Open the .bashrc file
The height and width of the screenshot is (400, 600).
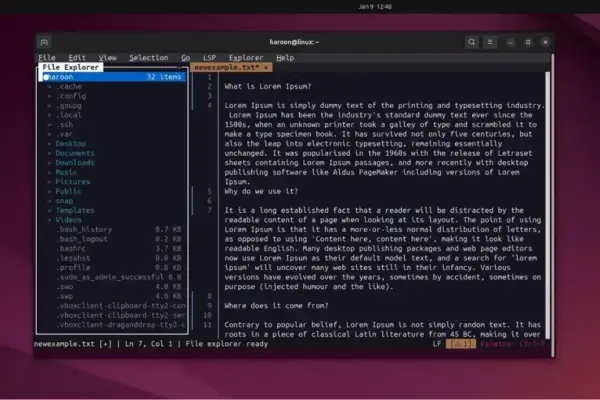70,249
